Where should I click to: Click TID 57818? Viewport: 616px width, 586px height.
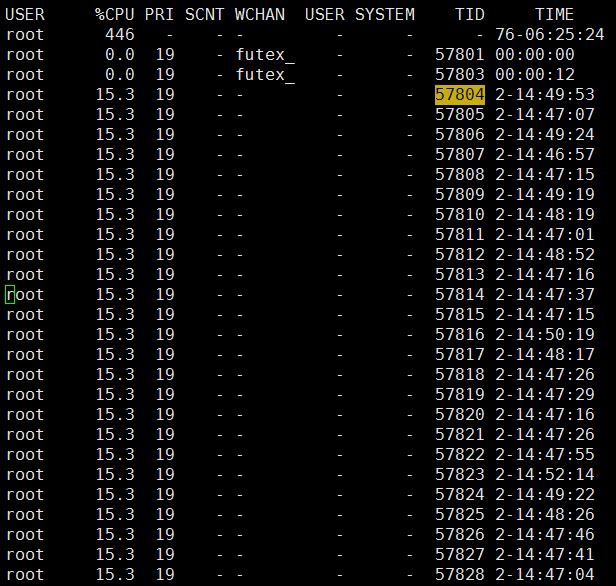pos(460,375)
